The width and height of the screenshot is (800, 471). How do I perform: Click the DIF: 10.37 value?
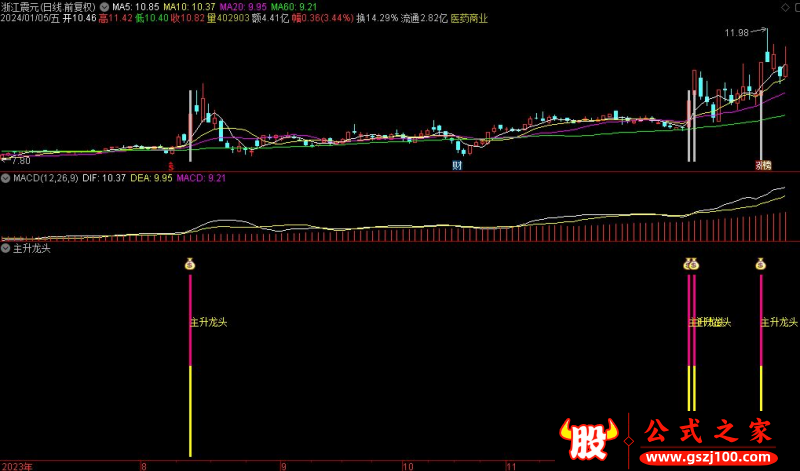104,178
